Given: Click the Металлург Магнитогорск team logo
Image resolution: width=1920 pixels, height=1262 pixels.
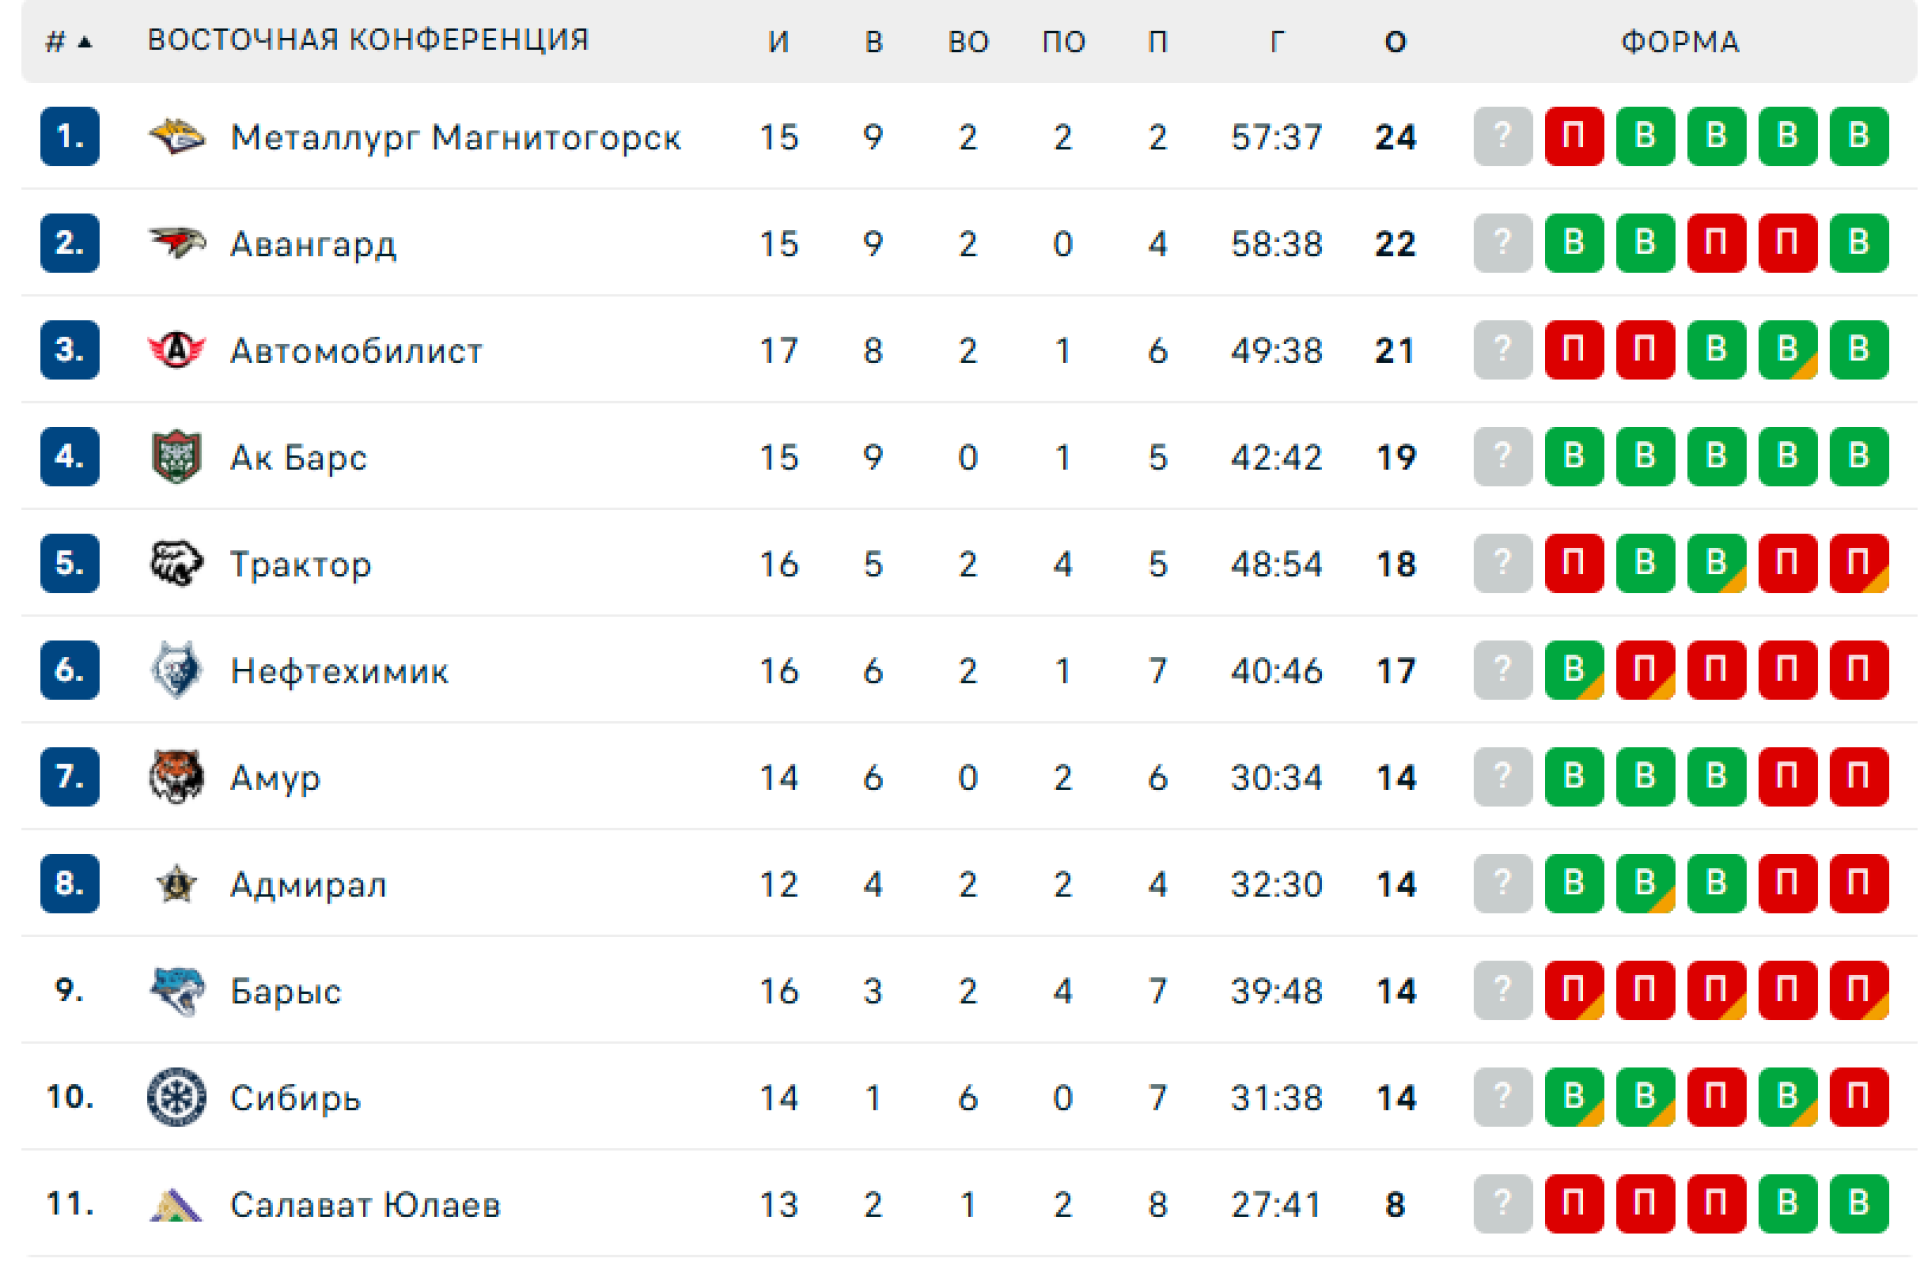Looking at the screenshot, I should coord(176,136).
